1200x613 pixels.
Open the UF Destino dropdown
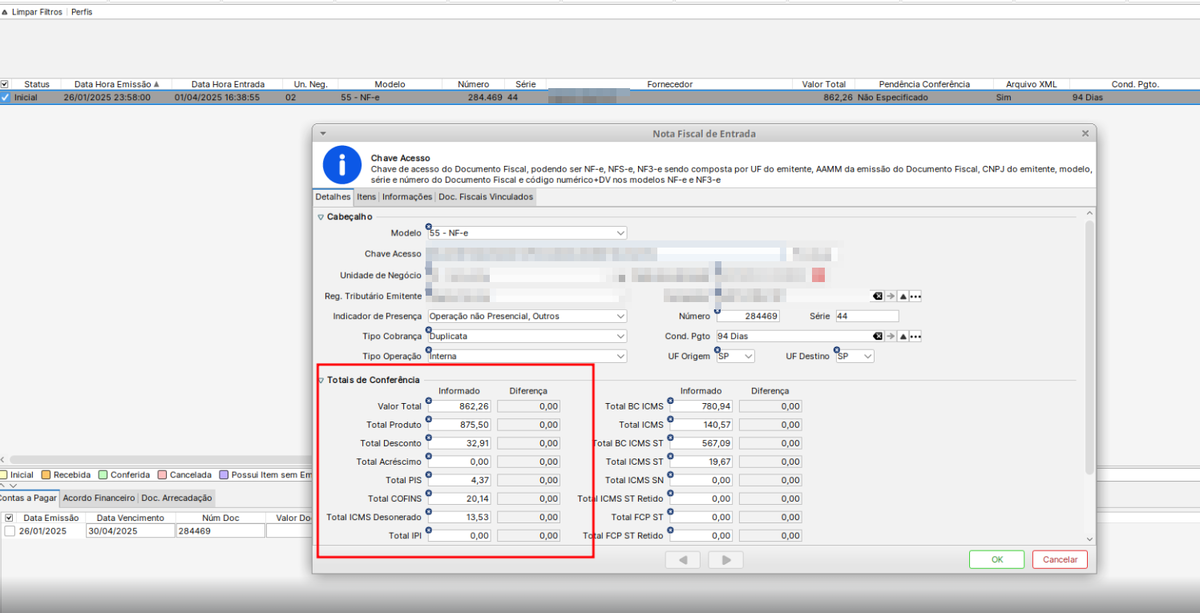click(867, 357)
